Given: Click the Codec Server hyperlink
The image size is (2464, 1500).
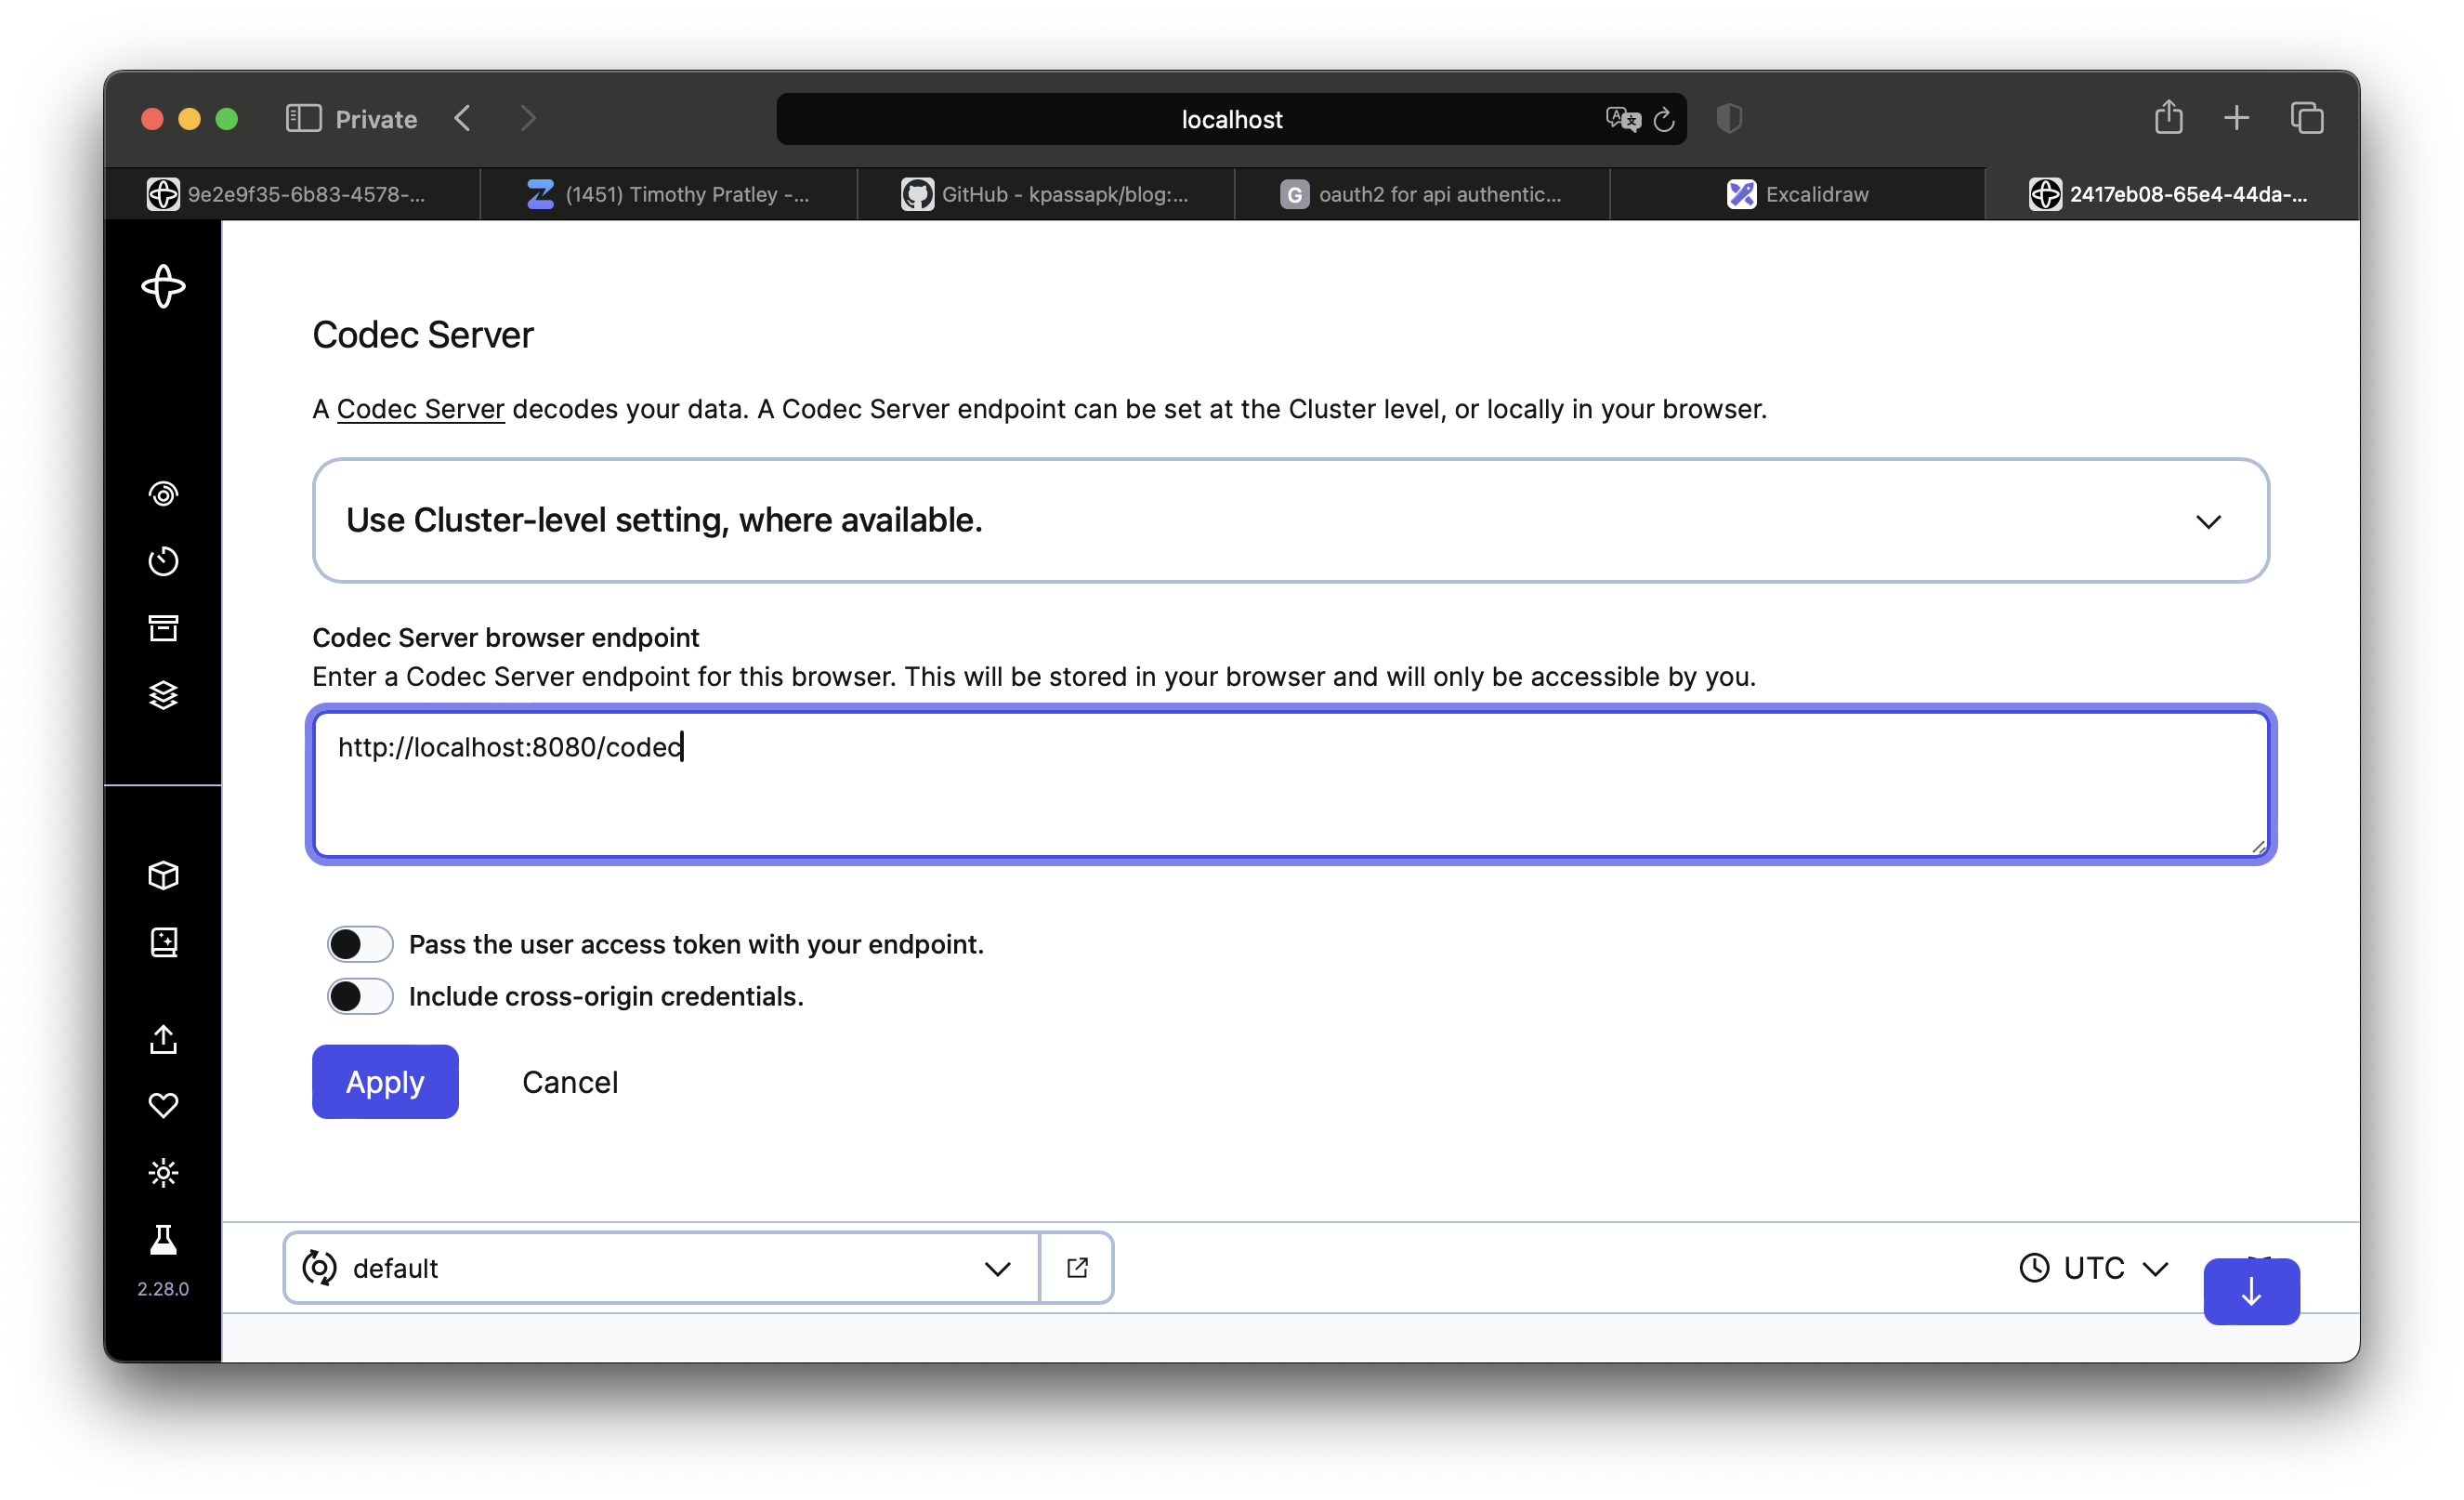Looking at the screenshot, I should click(x=421, y=408).
